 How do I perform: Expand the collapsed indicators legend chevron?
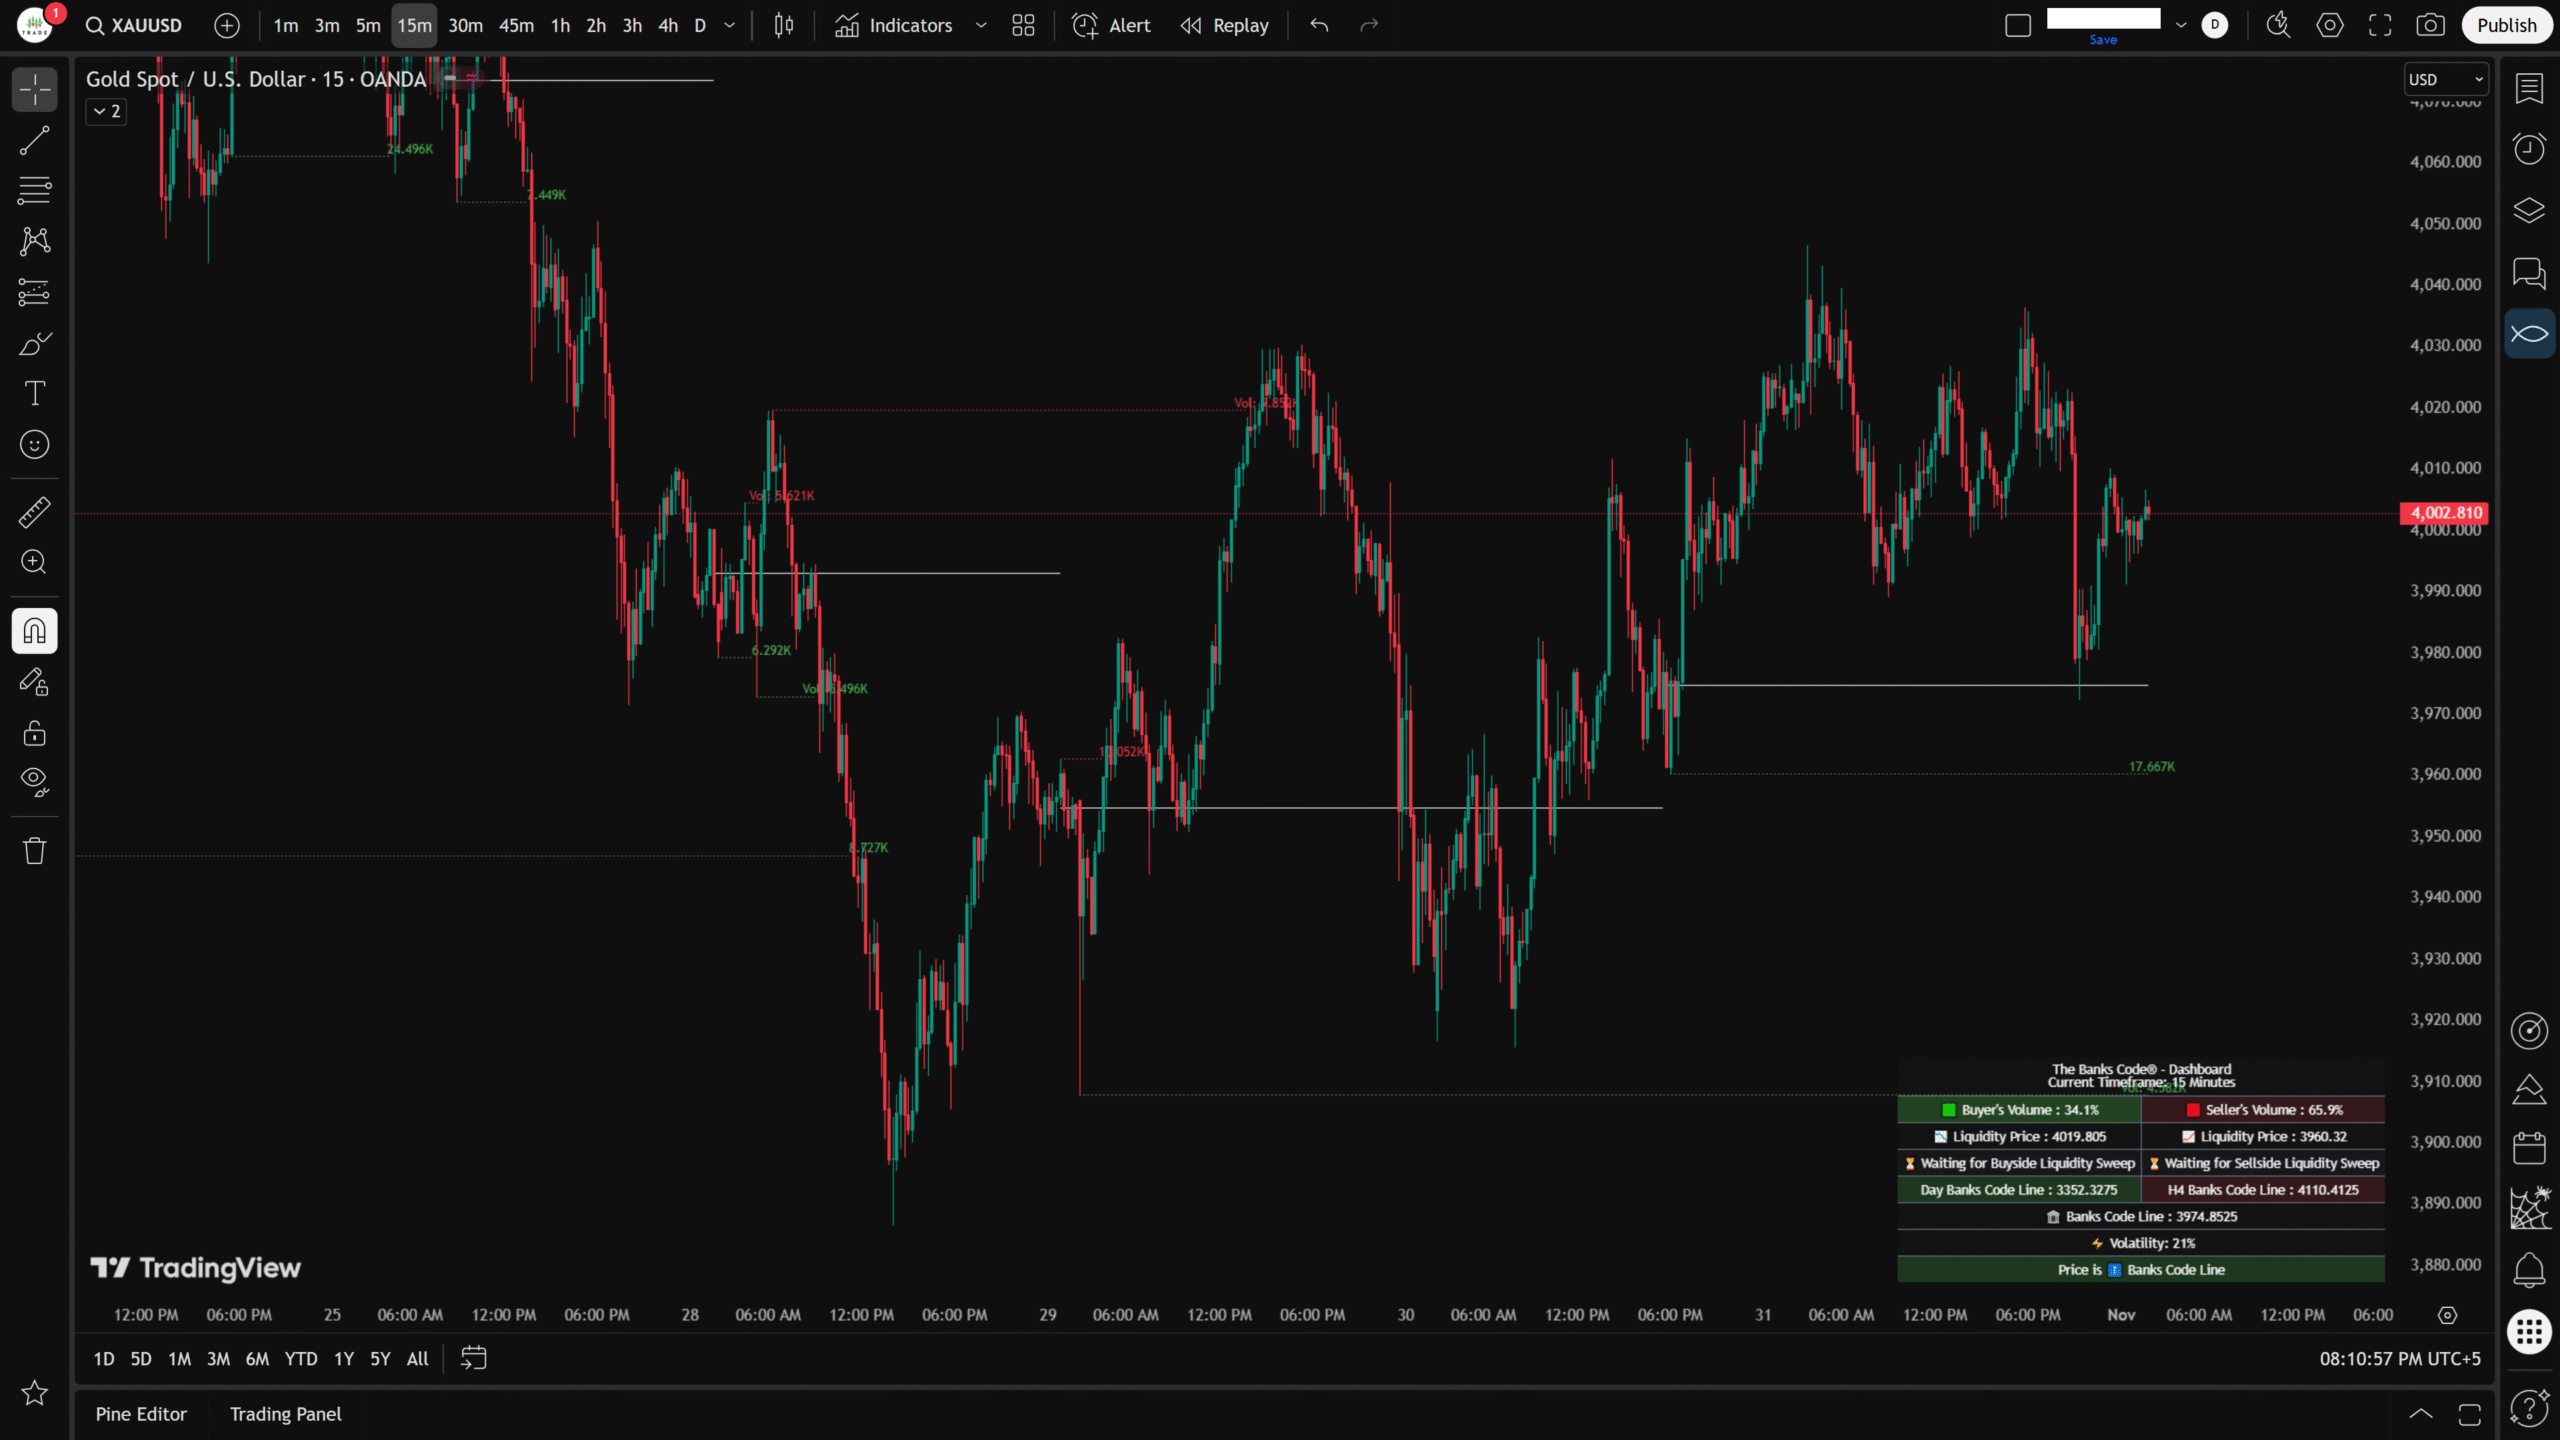point(106,111)
